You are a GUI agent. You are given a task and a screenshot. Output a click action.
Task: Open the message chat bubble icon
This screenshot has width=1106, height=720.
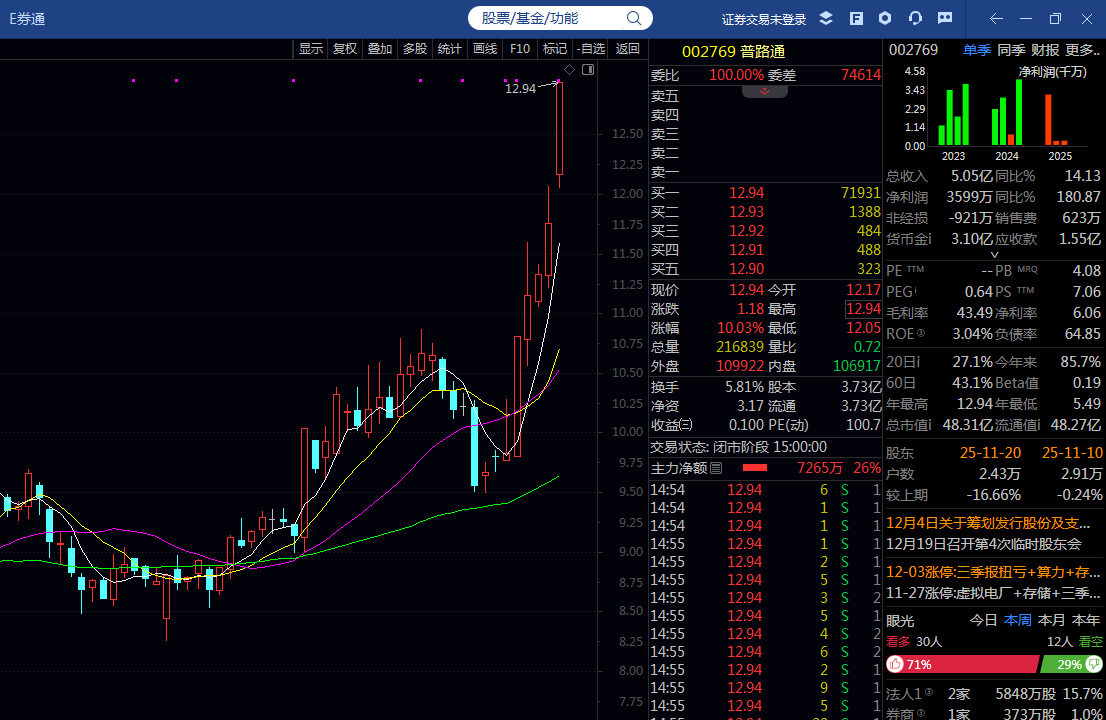click(945, 18)
